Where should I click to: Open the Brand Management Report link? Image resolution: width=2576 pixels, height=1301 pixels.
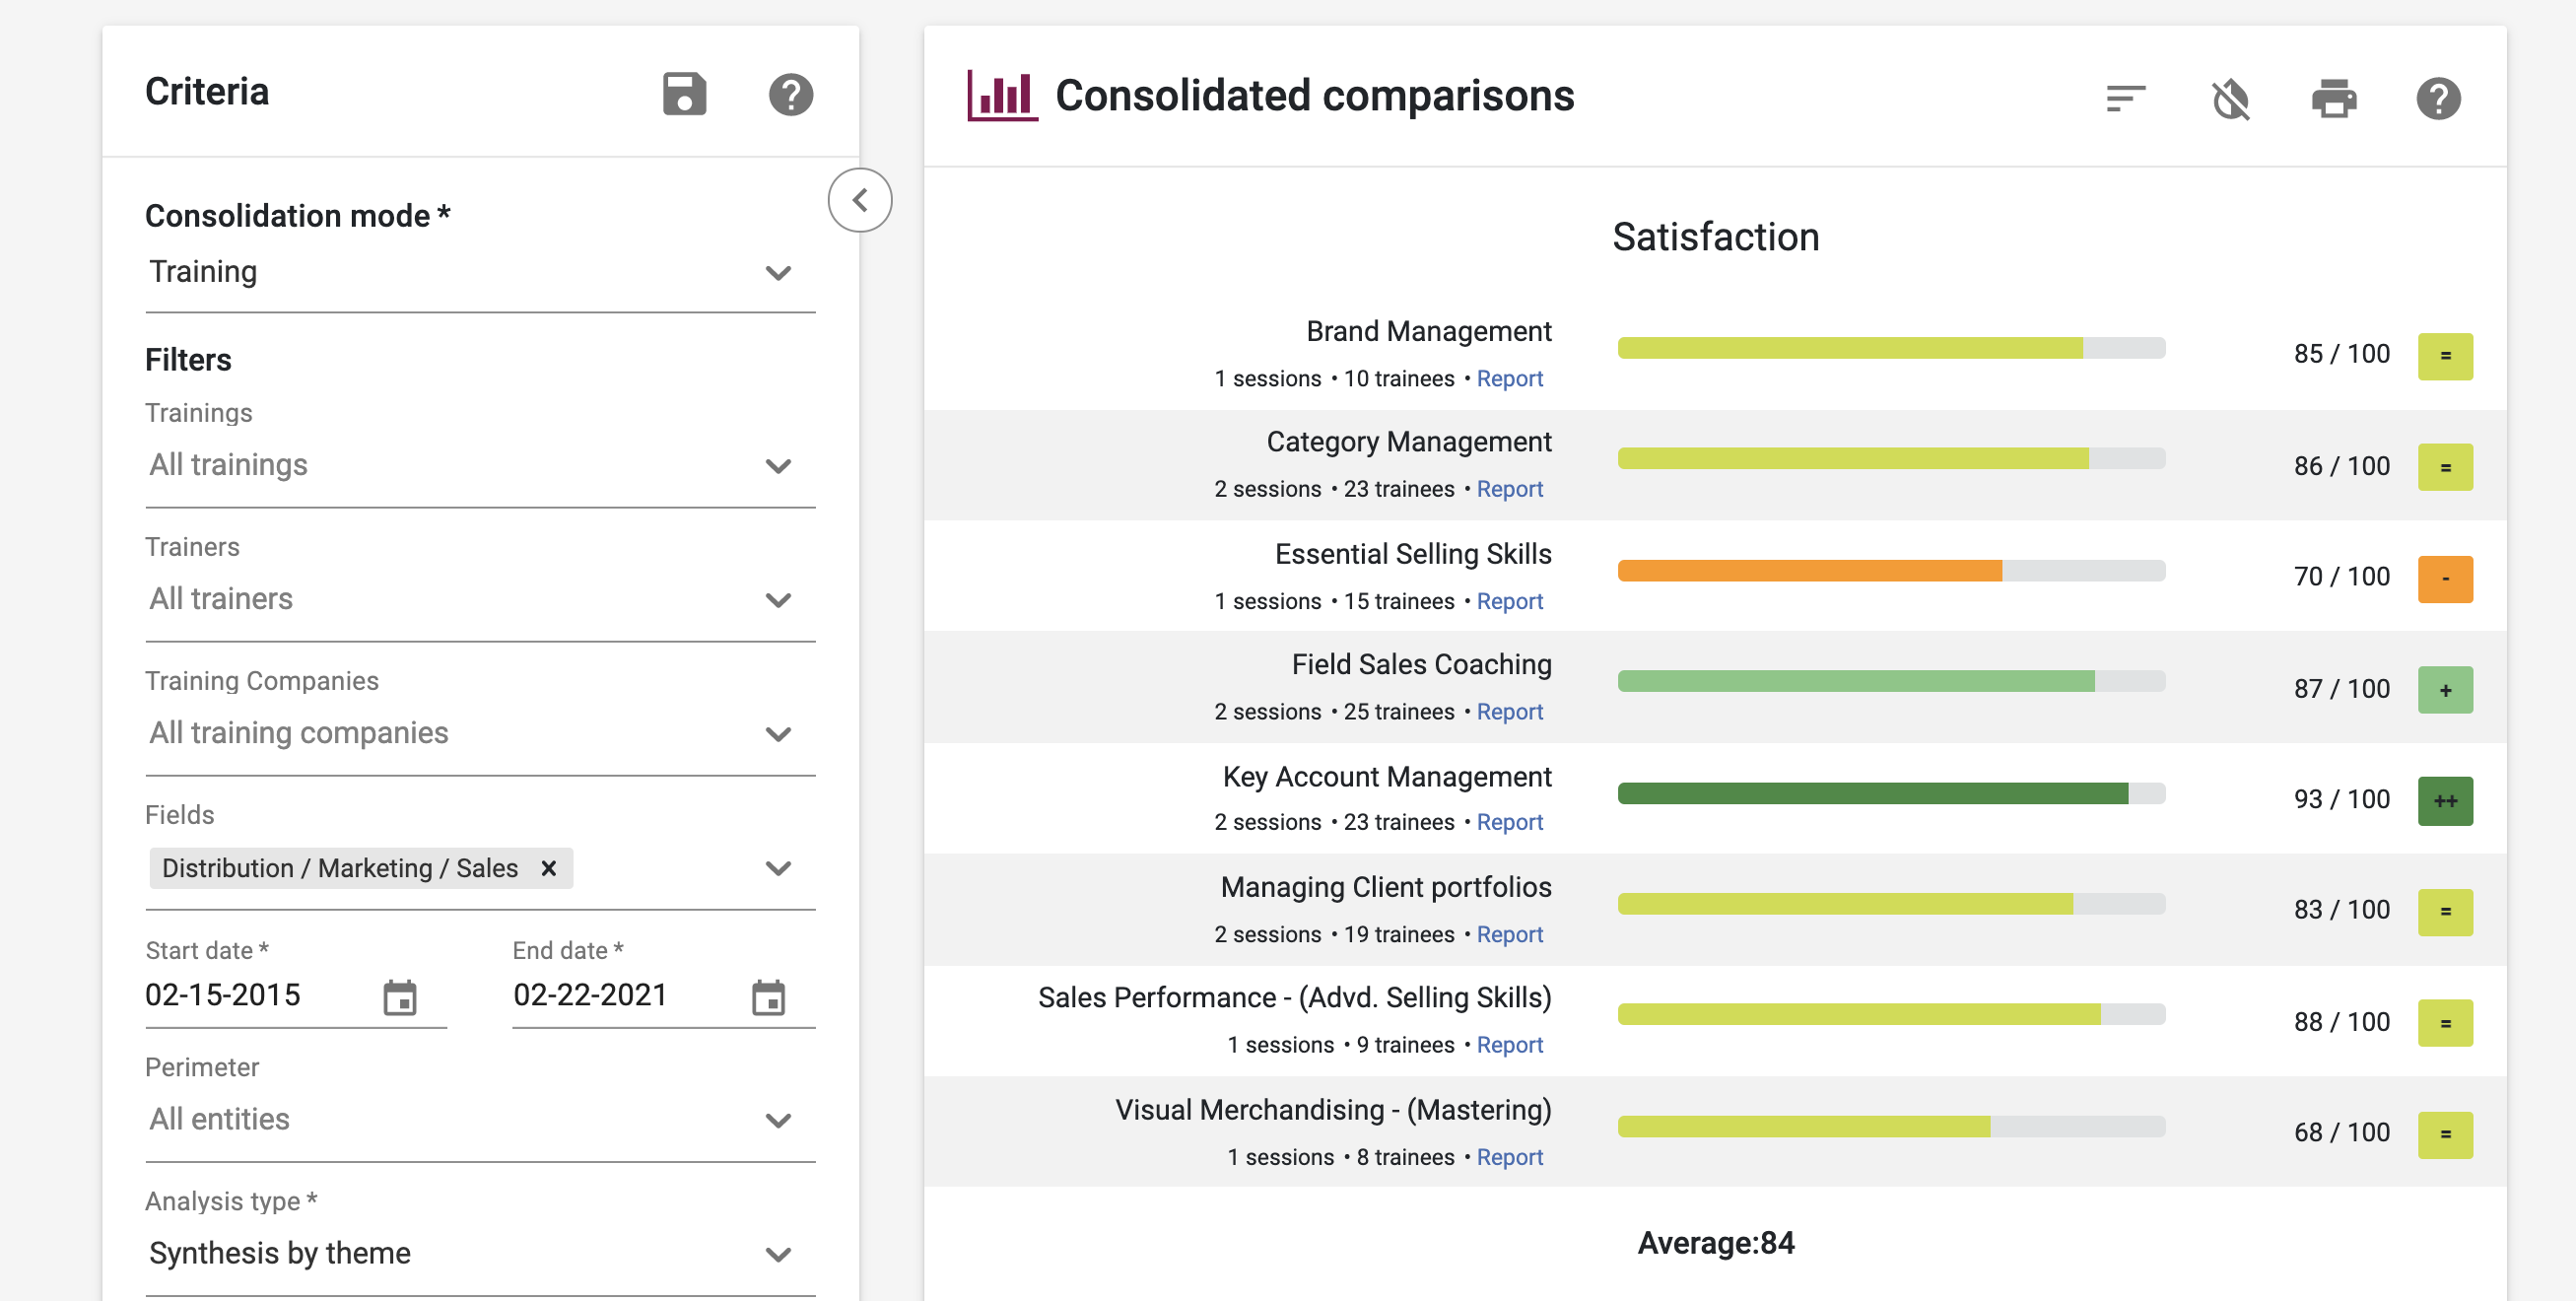[1509, 379]
